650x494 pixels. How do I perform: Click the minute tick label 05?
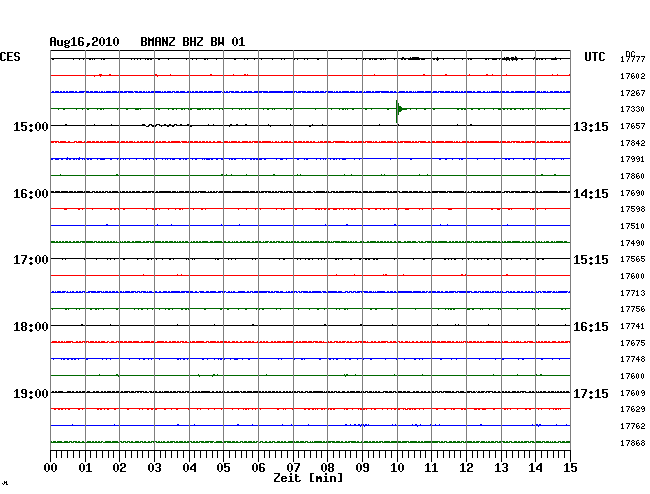(223, 468)
